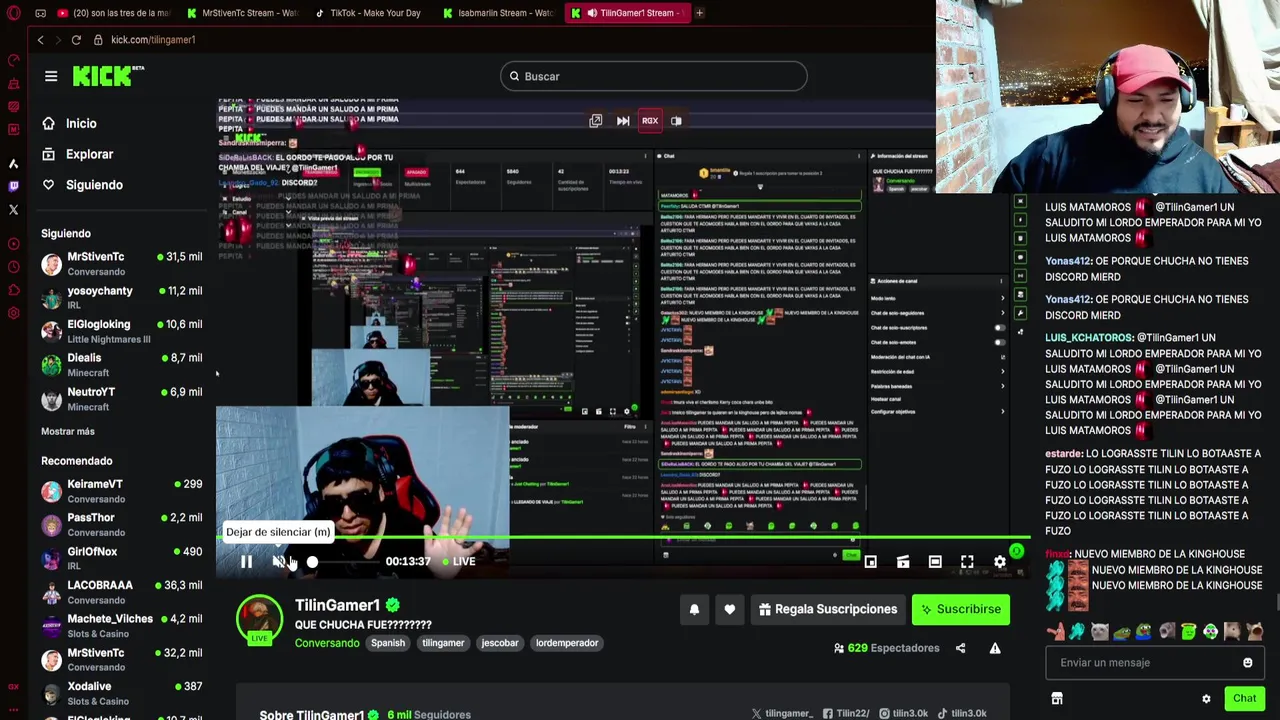
Task: Go back in browser
Action: 40,40
